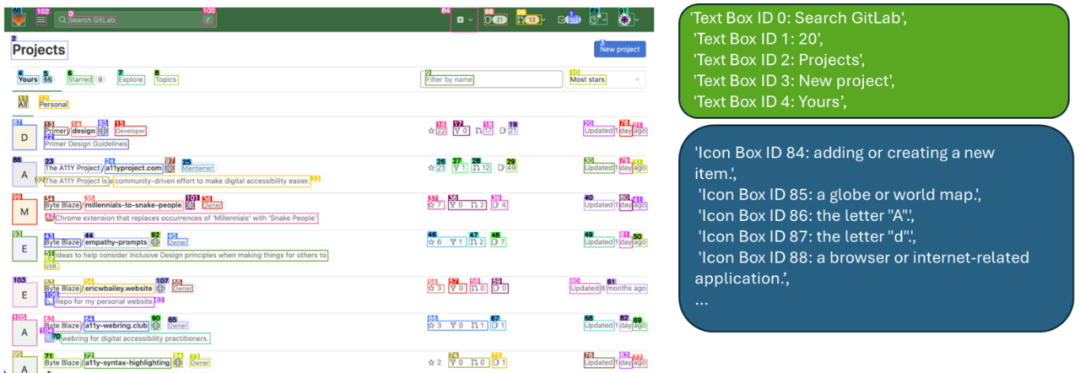Click the star count 6 for empathy-prompts
Viewport: 1080px width, 373px height.
click(x=435, y=242)
